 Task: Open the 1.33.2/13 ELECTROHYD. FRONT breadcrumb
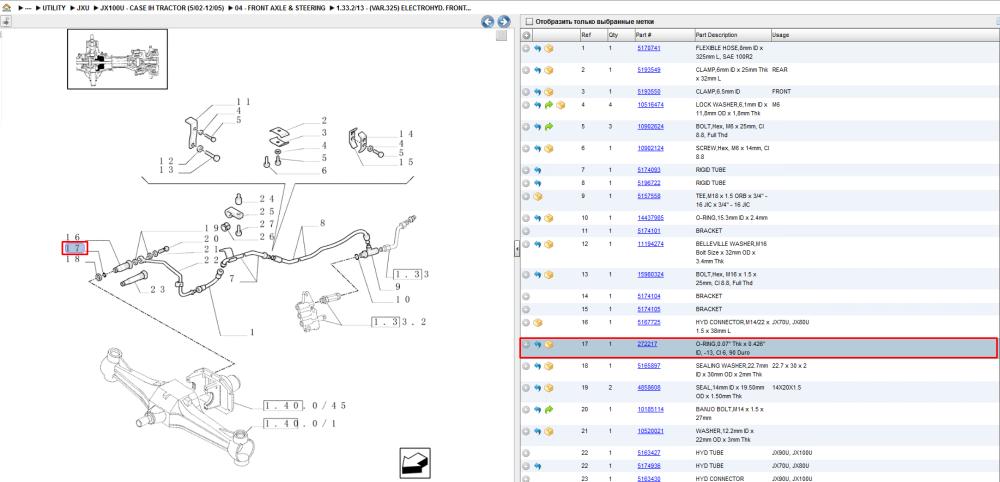404,8
